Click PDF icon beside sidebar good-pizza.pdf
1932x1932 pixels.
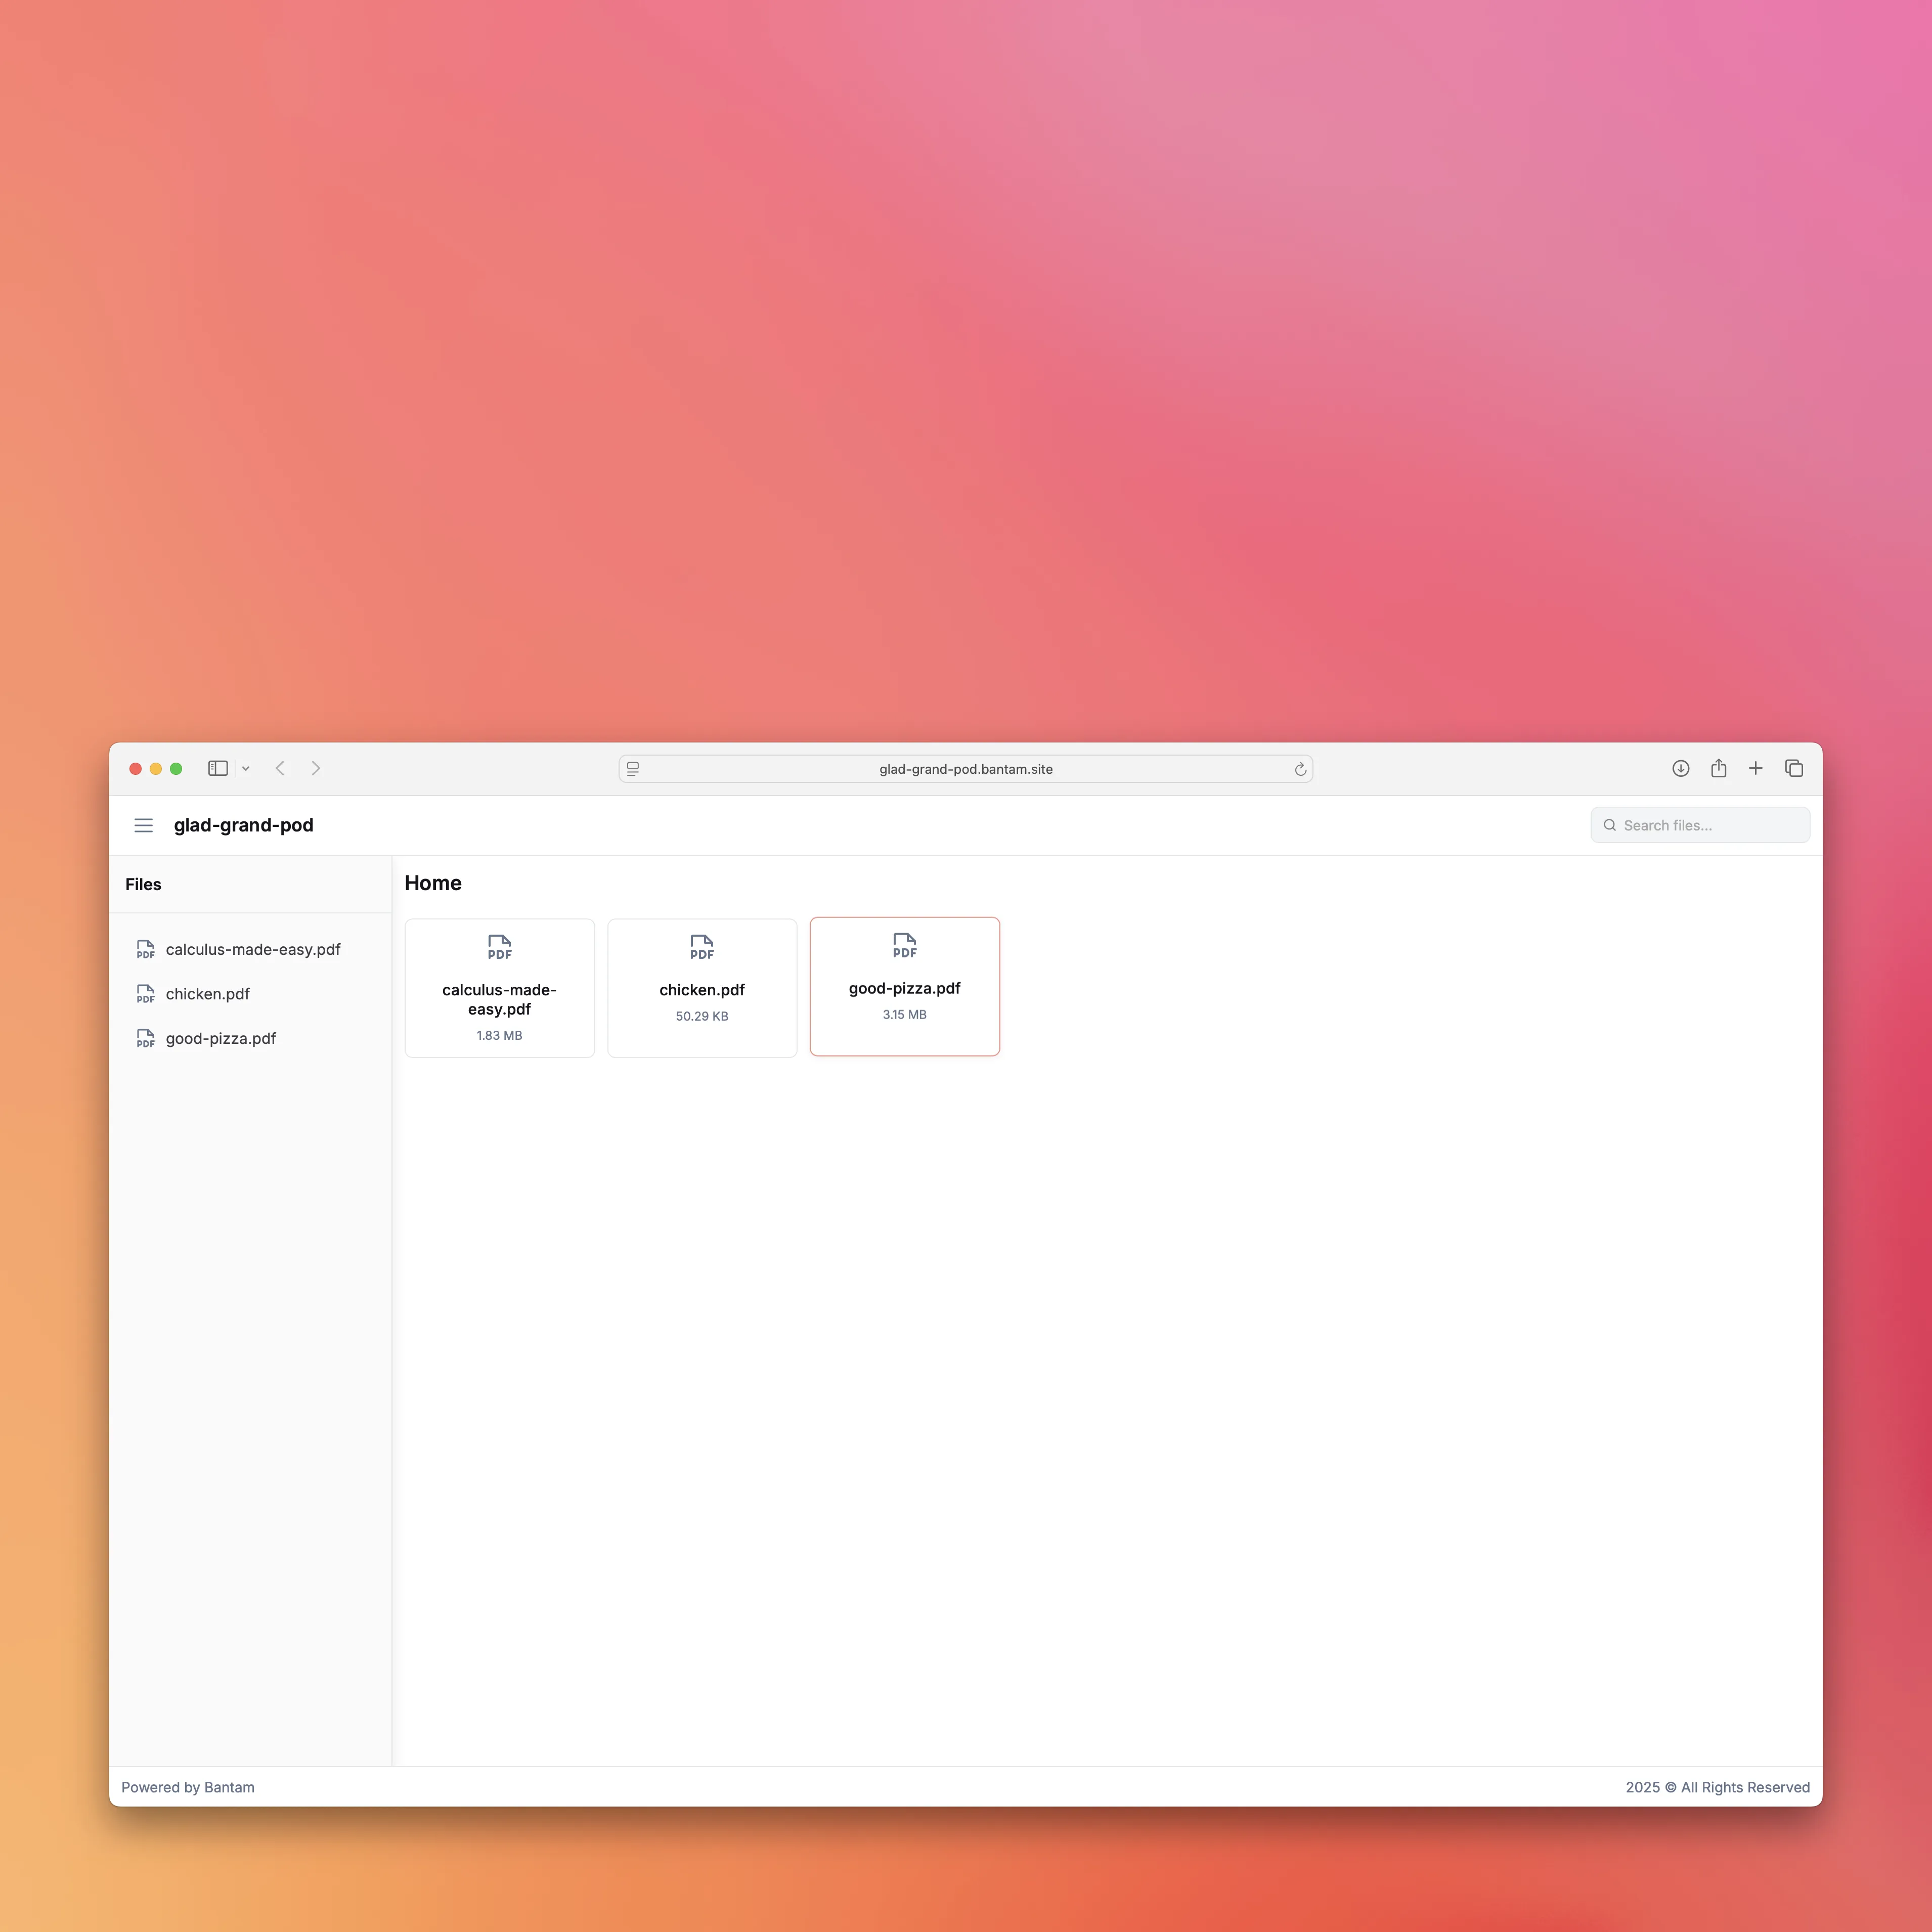[x=145, y=1038]
